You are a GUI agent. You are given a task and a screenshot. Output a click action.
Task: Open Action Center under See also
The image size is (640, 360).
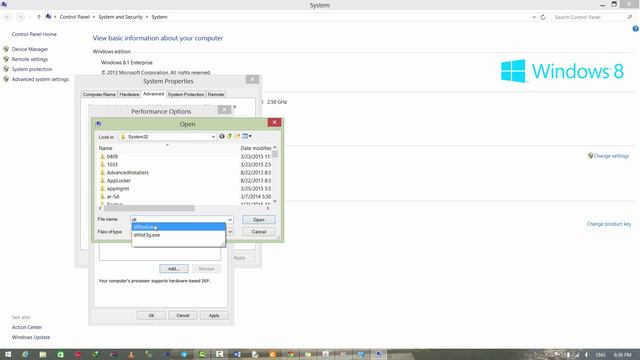pyautogui.click(x=27, y=327)
